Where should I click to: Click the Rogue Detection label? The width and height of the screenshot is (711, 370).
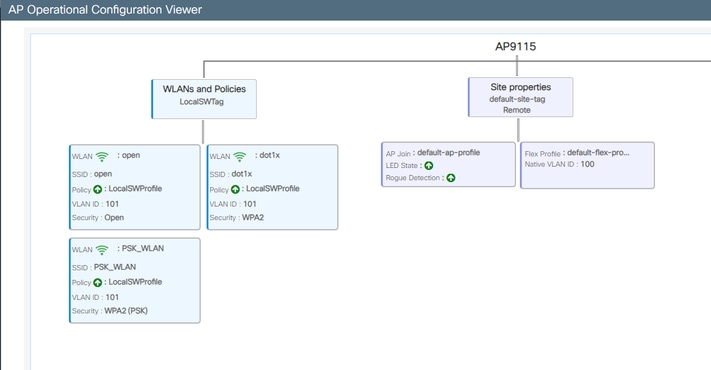(x=413, y=178)
